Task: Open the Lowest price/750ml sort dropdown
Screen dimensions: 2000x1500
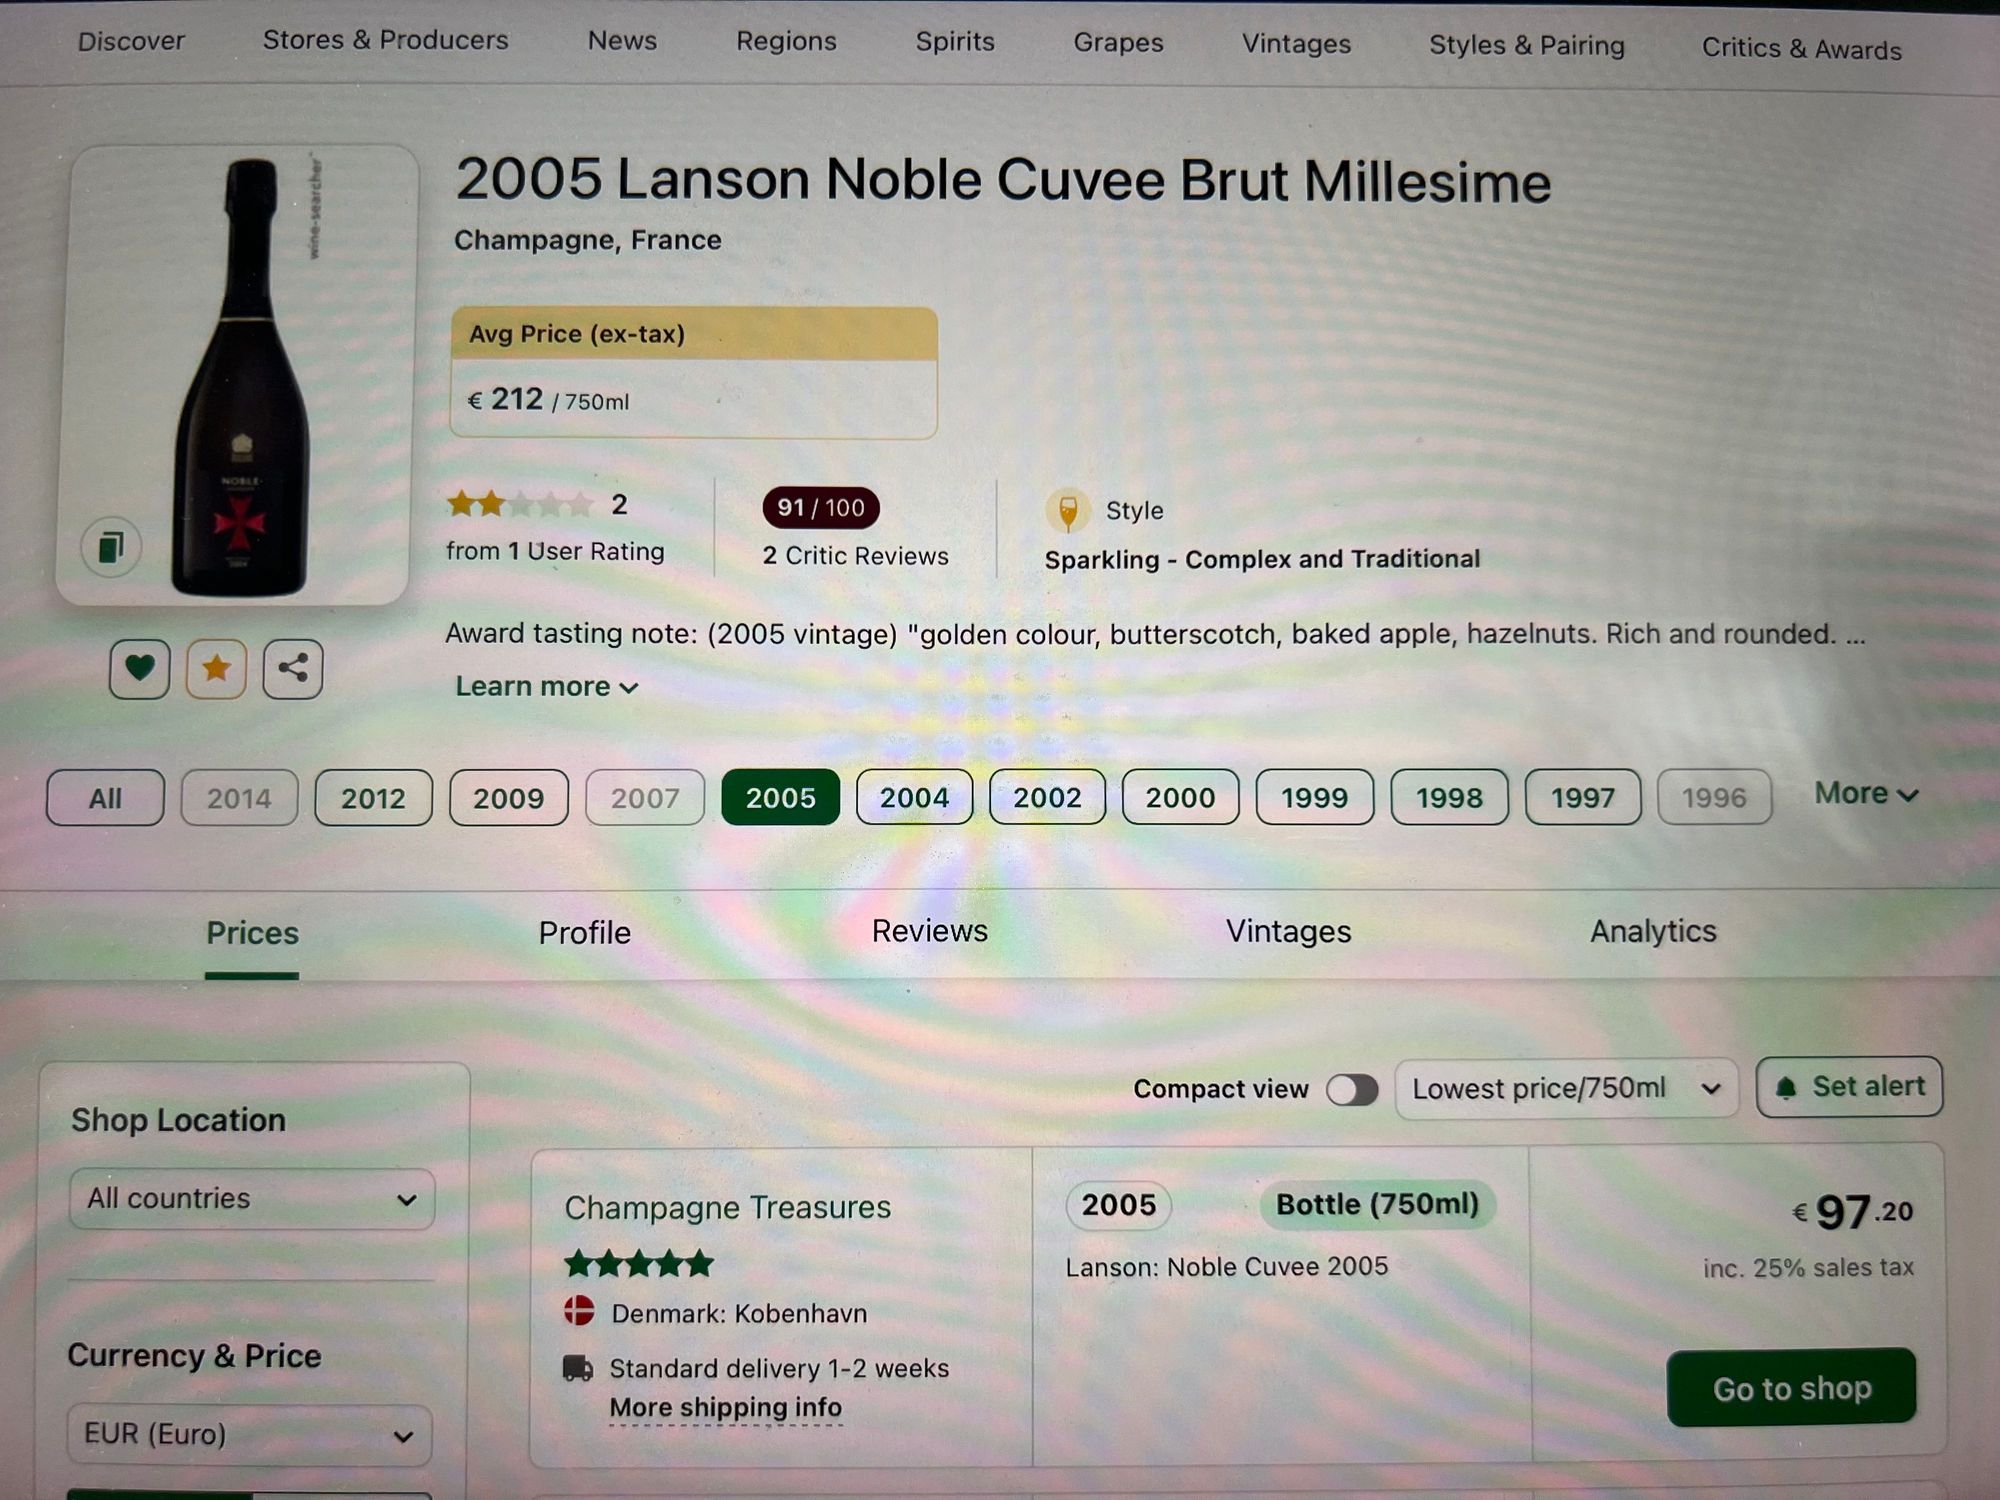Action: tap(1566, 1088)
